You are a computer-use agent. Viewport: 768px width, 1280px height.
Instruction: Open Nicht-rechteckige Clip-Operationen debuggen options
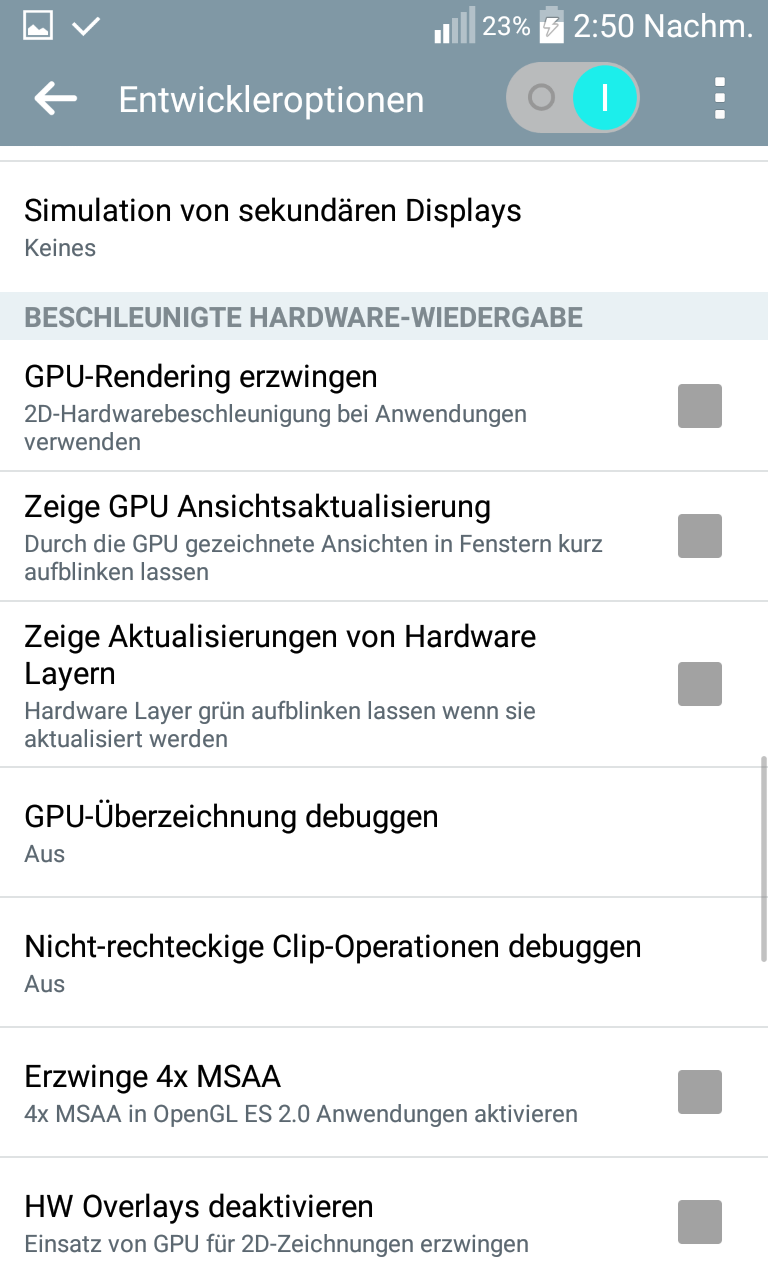(x=333, y=962)
